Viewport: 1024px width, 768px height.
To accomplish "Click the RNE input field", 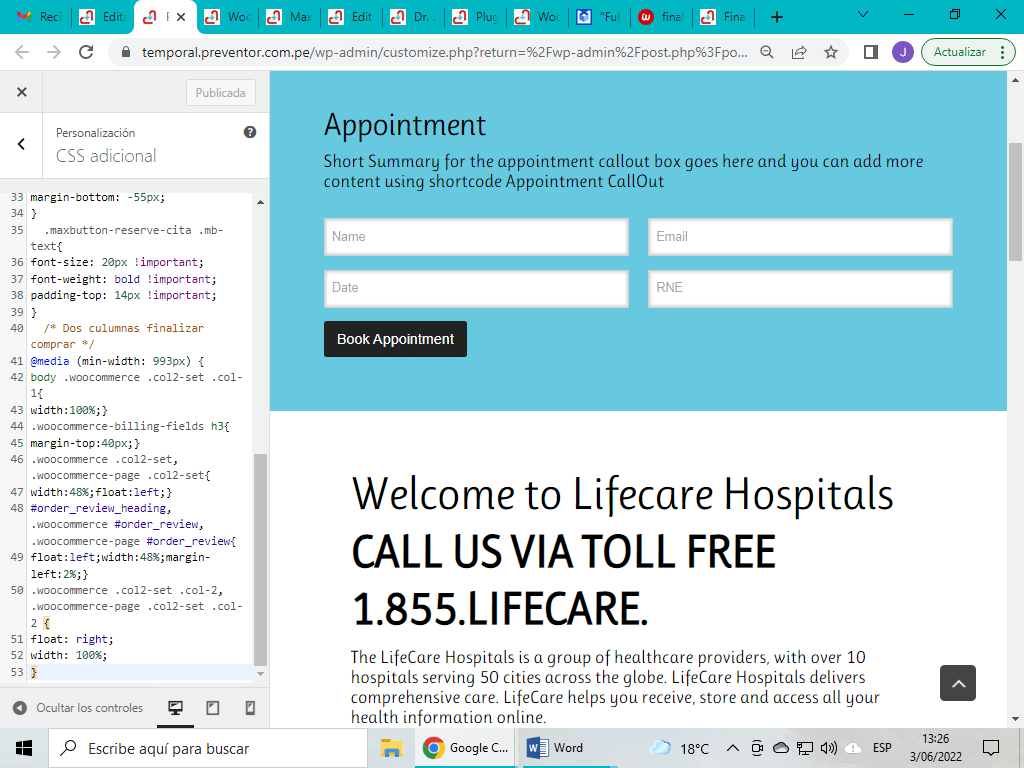I will pos(800,288).
